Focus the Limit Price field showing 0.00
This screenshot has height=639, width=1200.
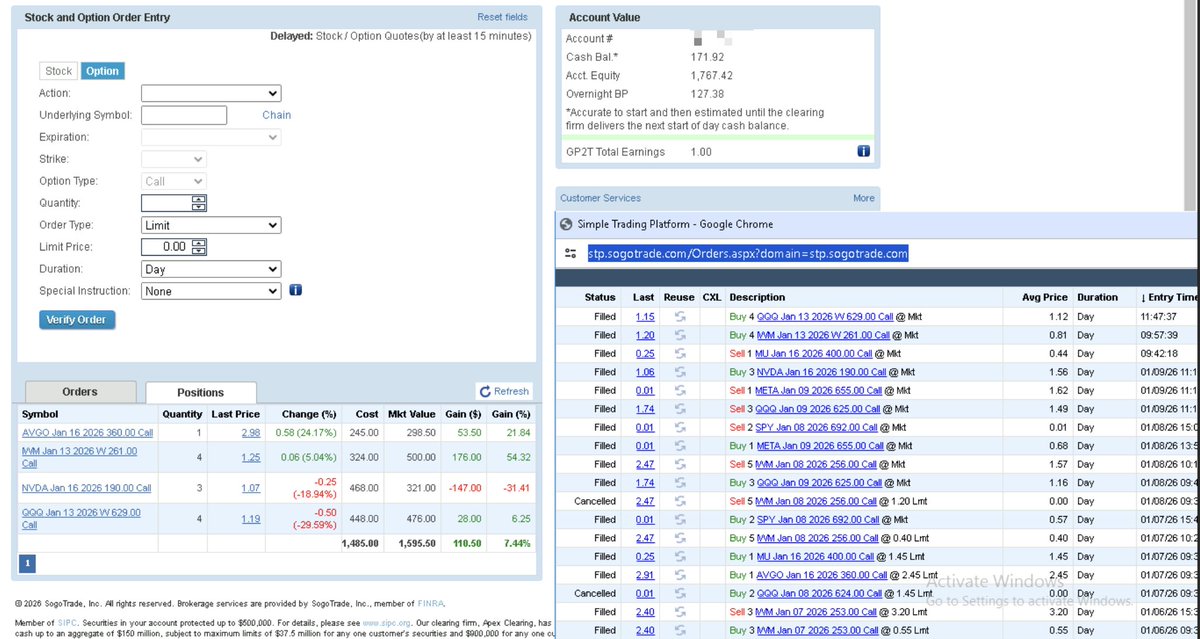pyautogui.click(x=166, y=247)
